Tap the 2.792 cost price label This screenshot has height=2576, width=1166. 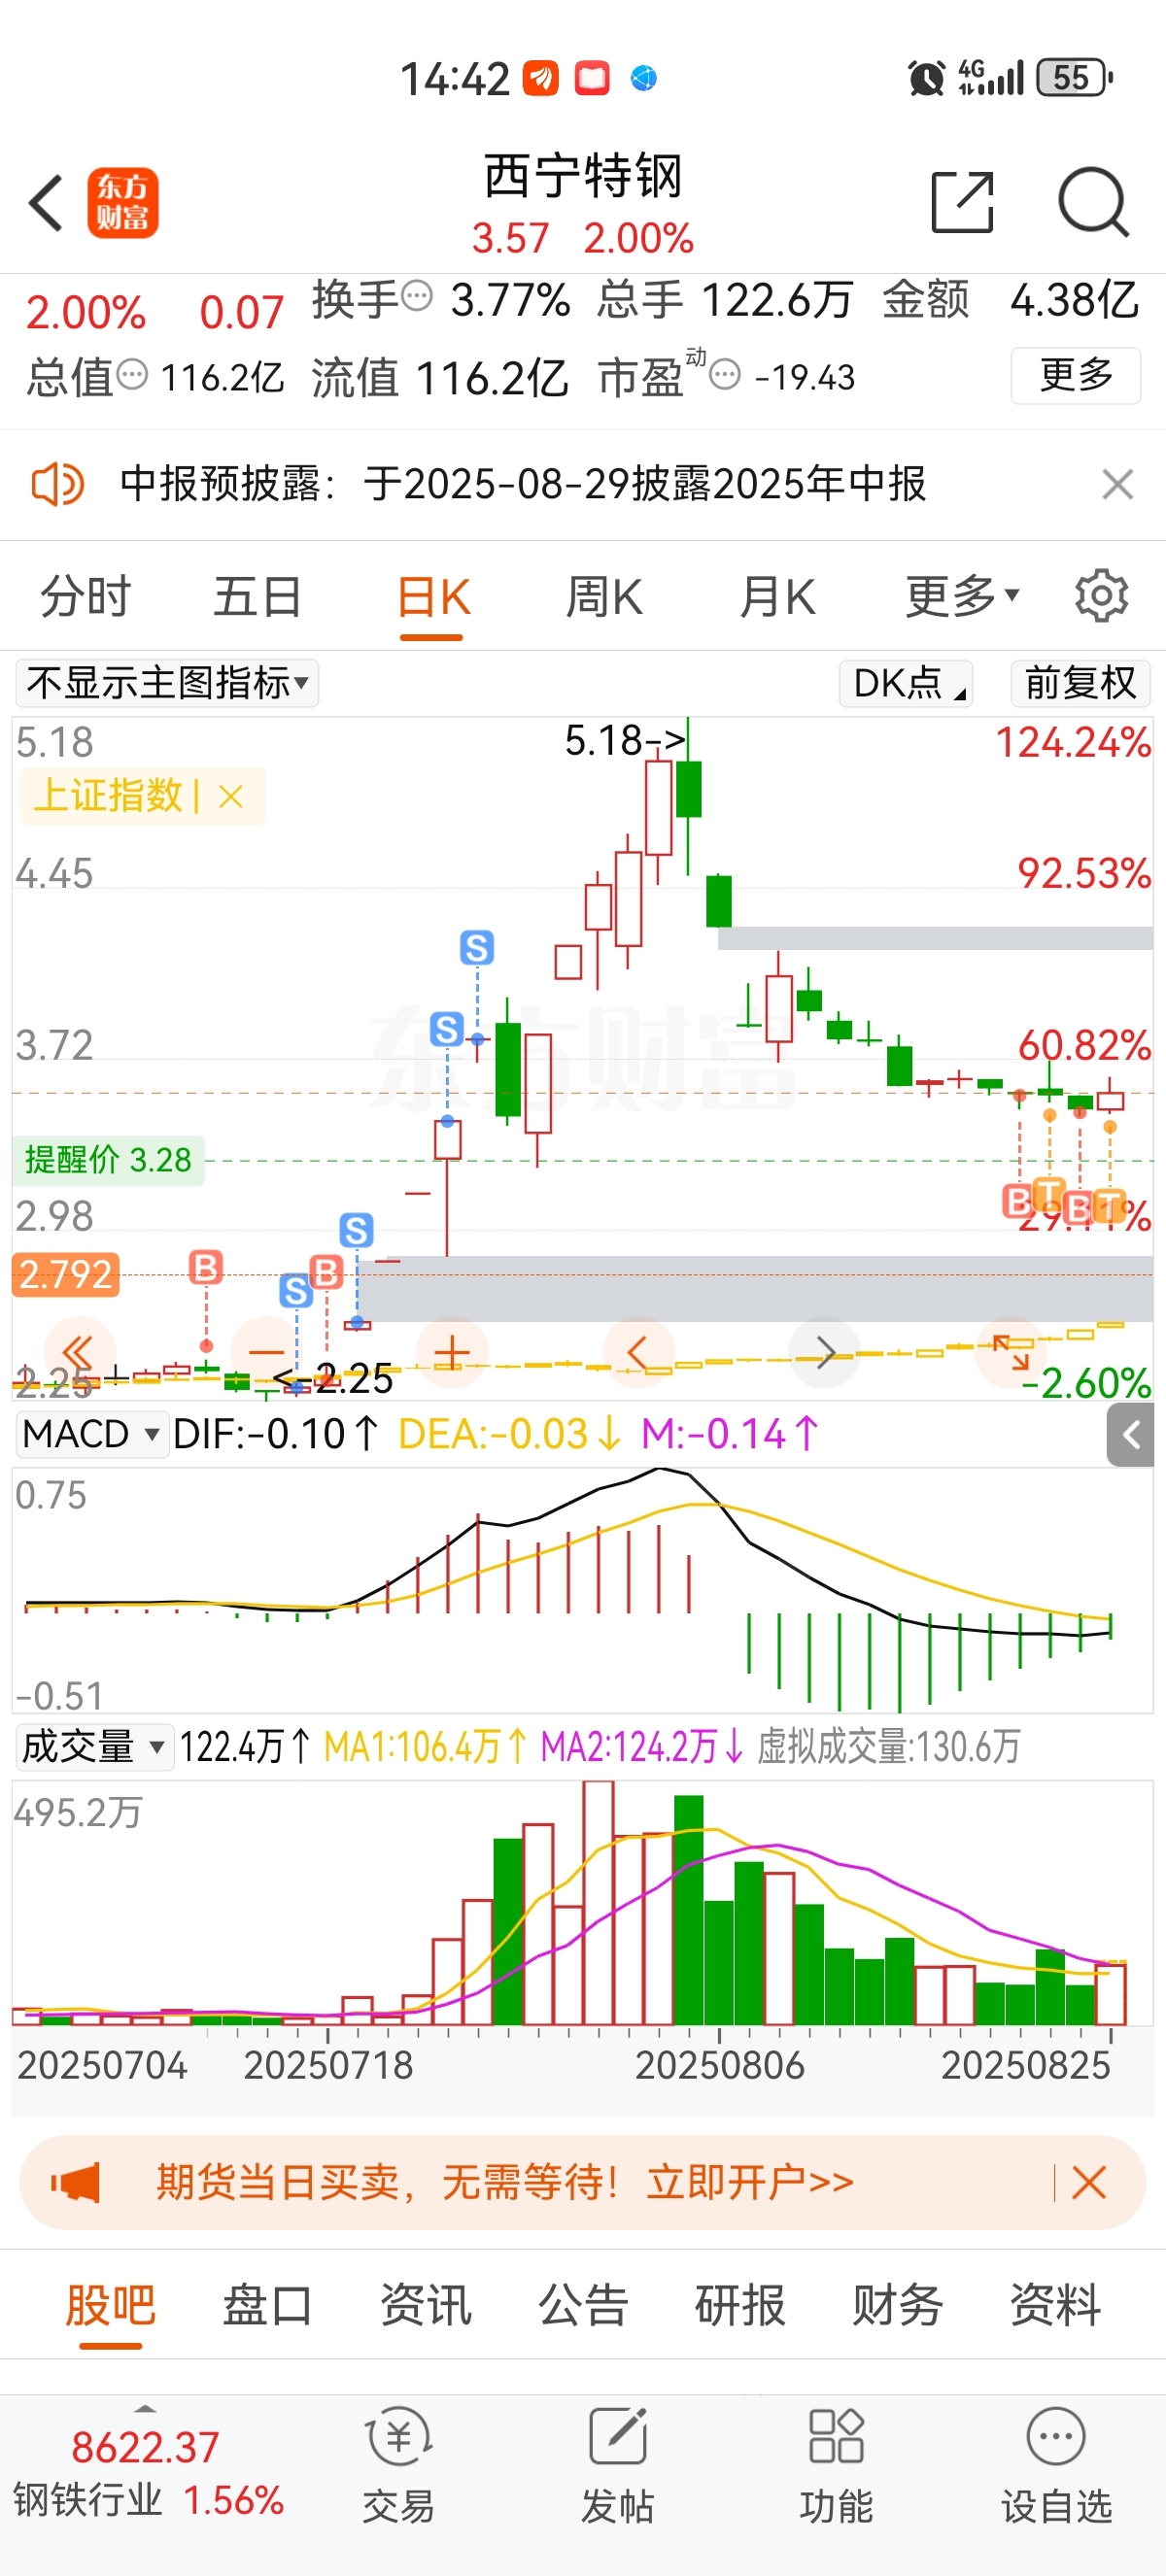point(65,1275)
